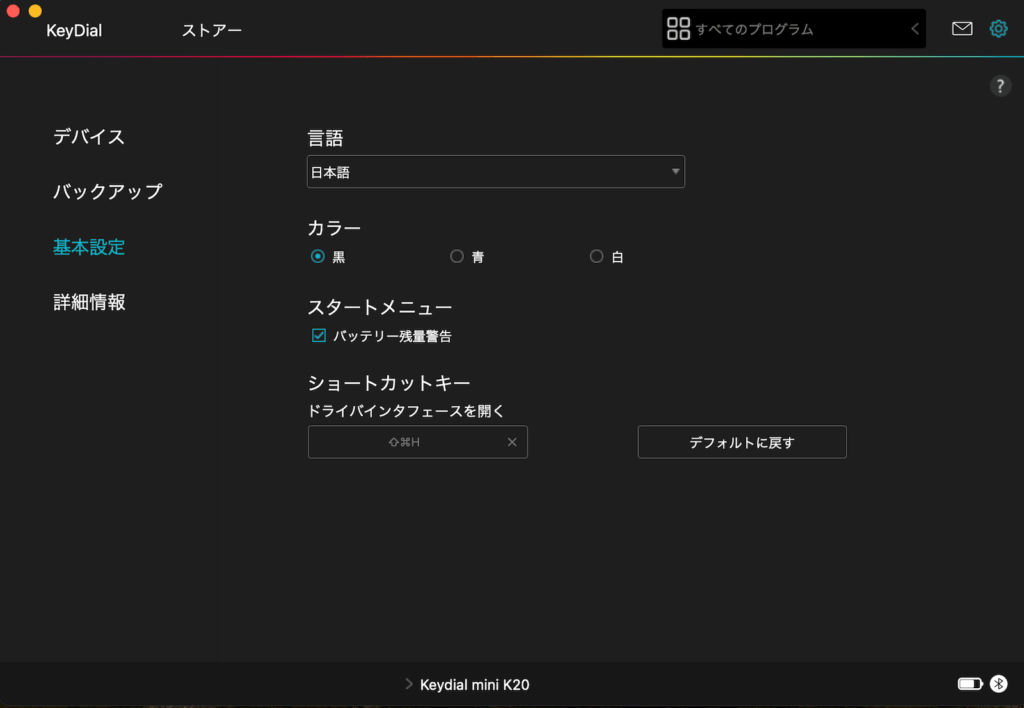Screen dimensions: 1024x708
Task: Open the language selection dropdown
Action: coord(495,171)
